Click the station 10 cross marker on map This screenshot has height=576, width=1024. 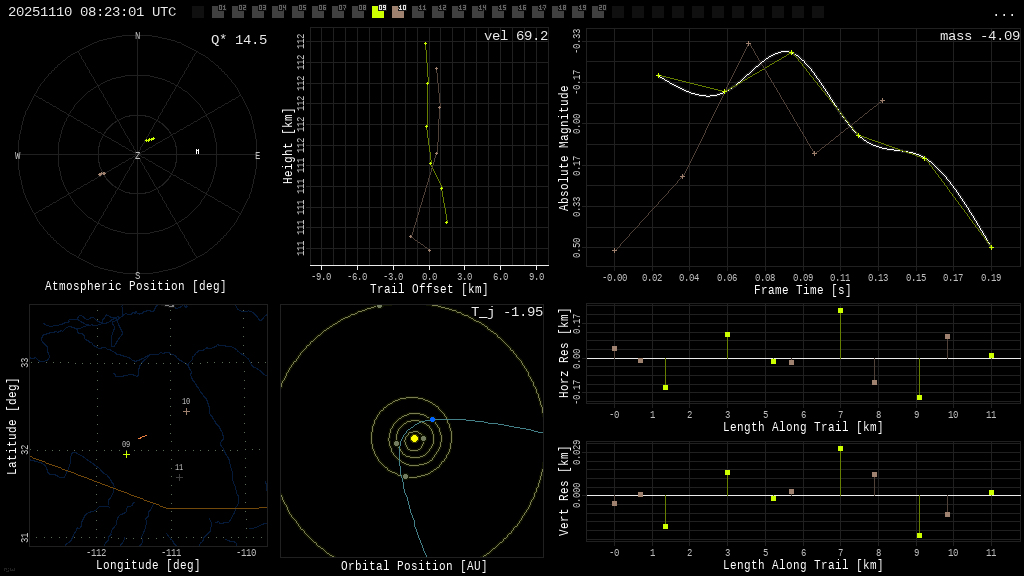[x=186, y=411]
